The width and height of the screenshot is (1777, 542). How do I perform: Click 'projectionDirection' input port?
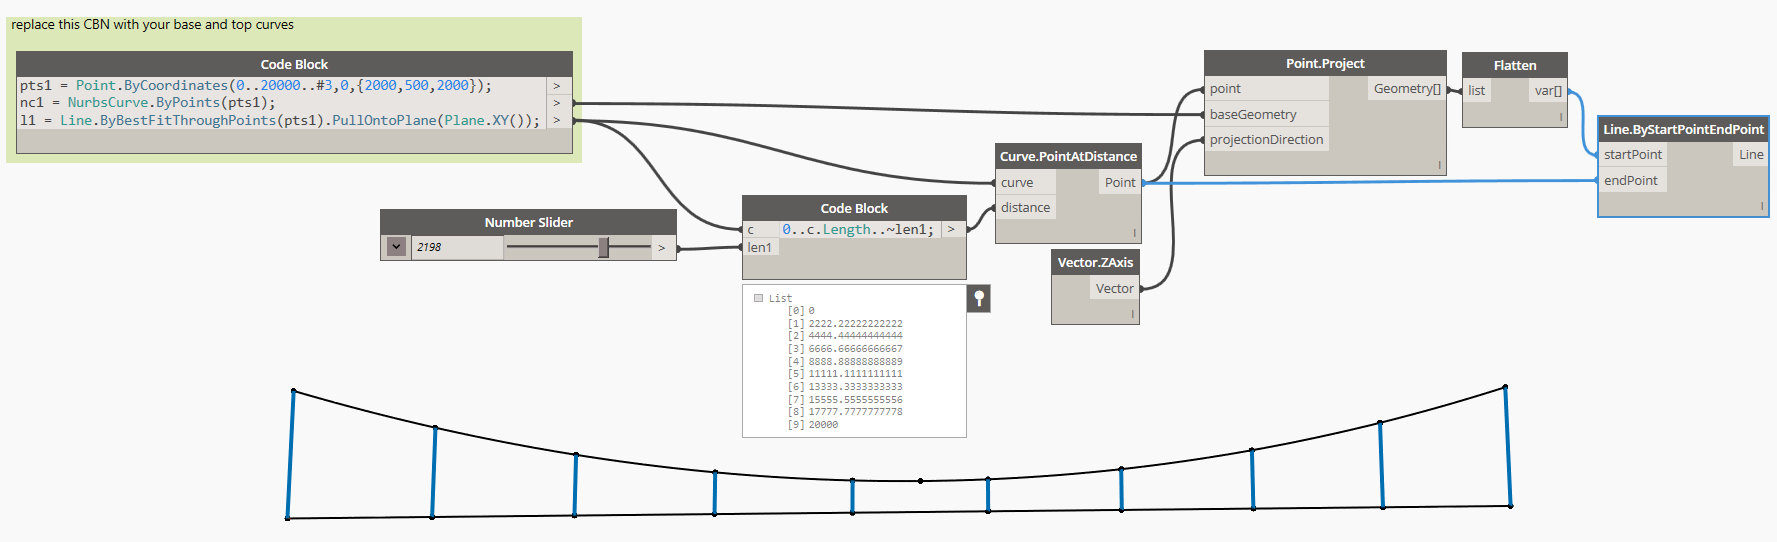pyautogui.click(x=1266, y=139)
